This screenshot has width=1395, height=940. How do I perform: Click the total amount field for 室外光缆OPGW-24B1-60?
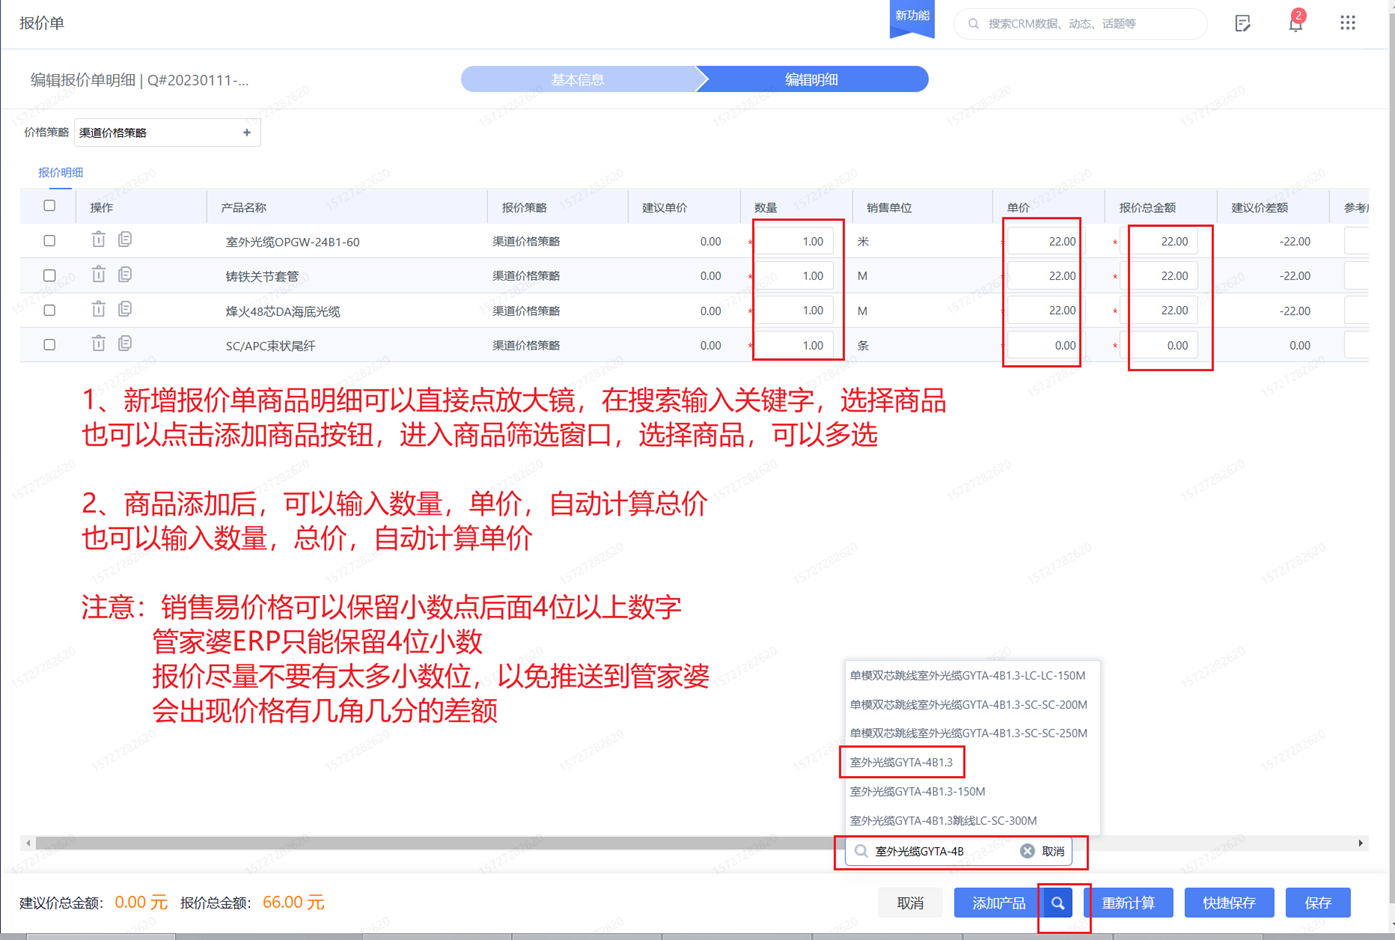pos(1161,241)
